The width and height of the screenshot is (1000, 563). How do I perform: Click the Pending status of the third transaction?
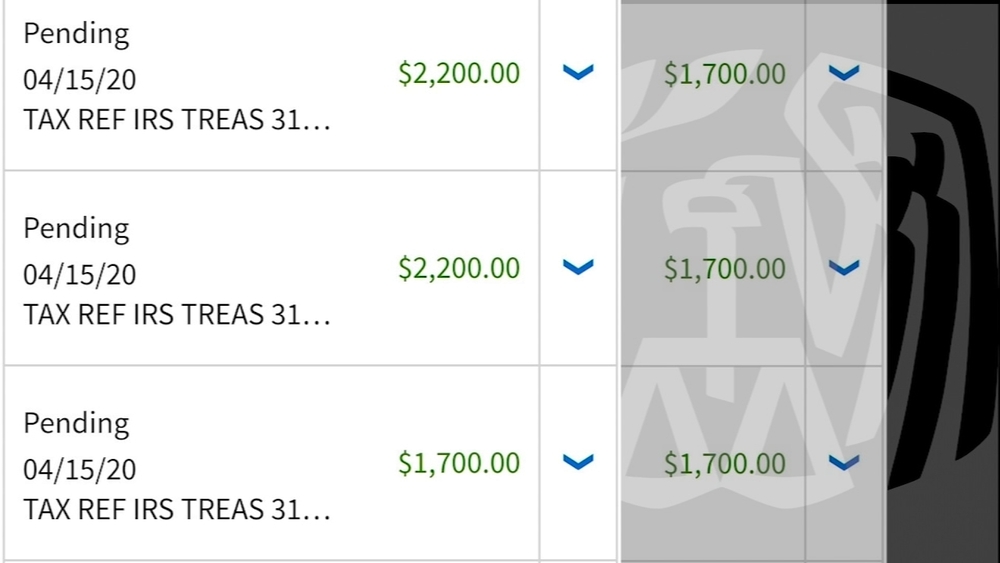(77, 424)
